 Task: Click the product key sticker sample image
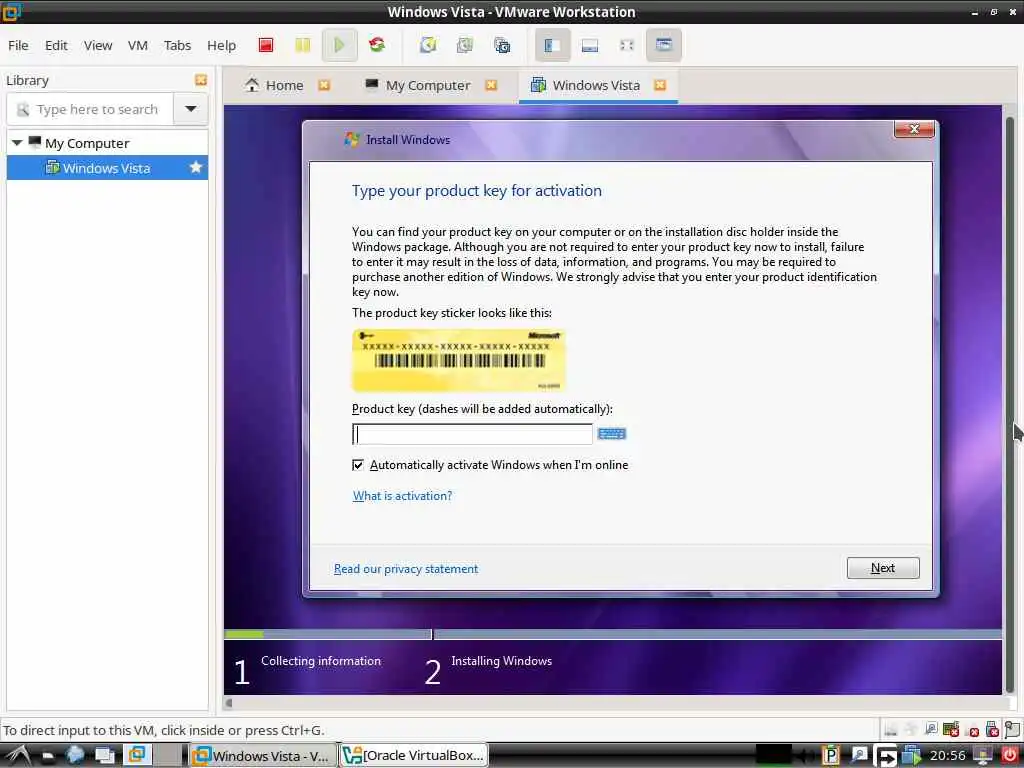(458, 360)
